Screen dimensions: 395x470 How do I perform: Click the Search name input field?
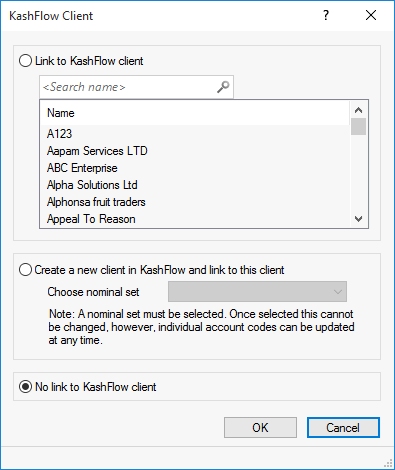click(129, 87)
